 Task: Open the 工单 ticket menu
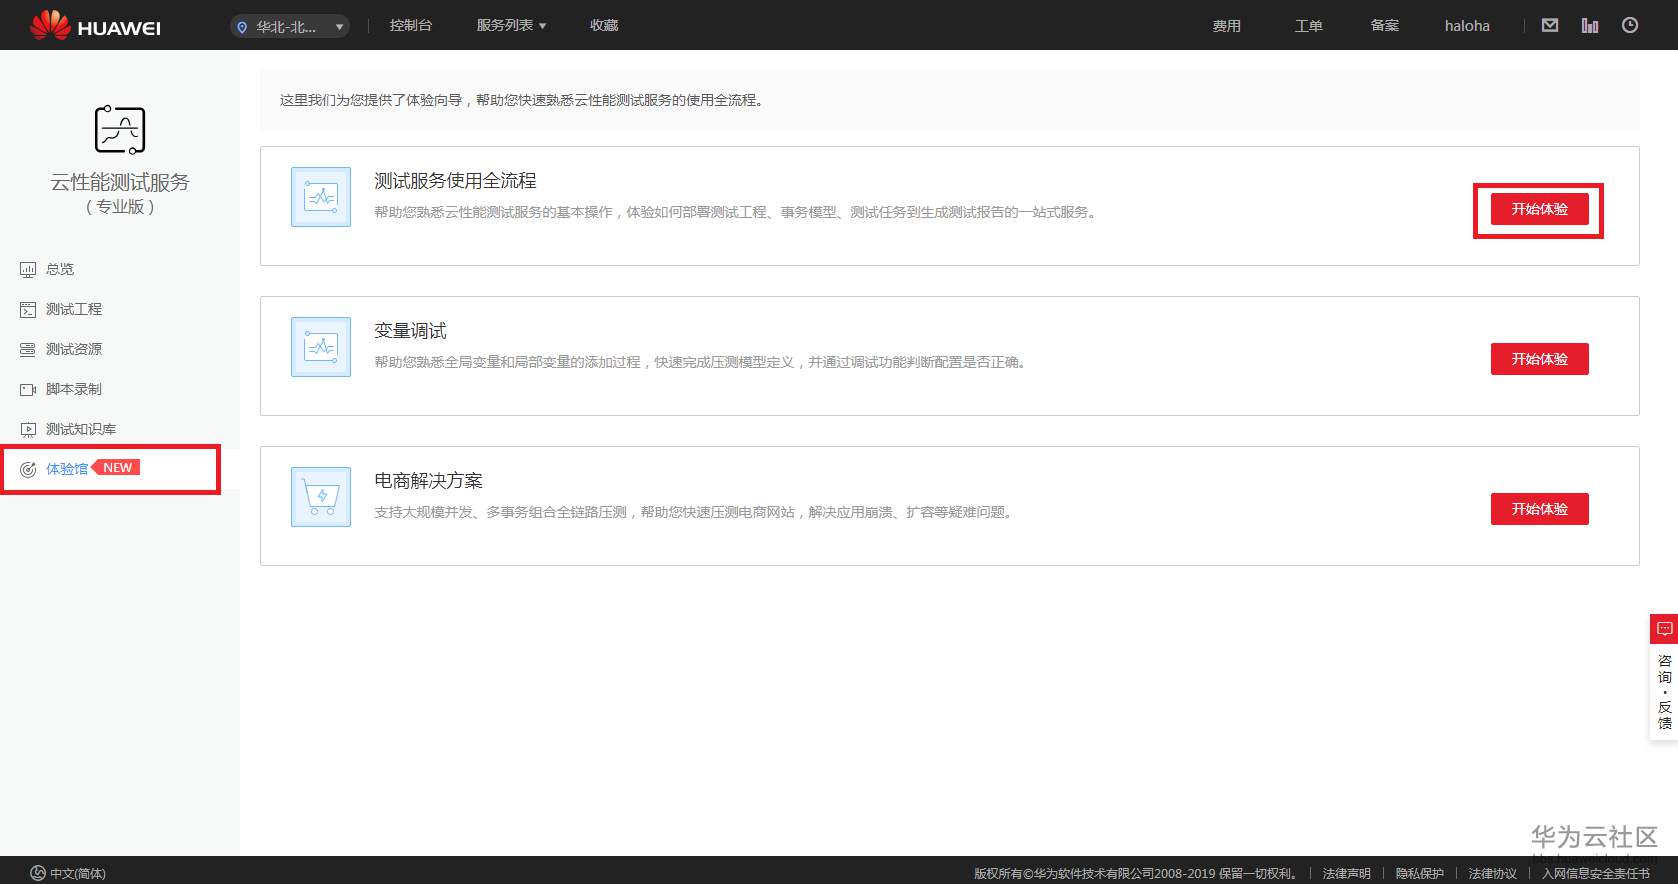(1308, 26)
